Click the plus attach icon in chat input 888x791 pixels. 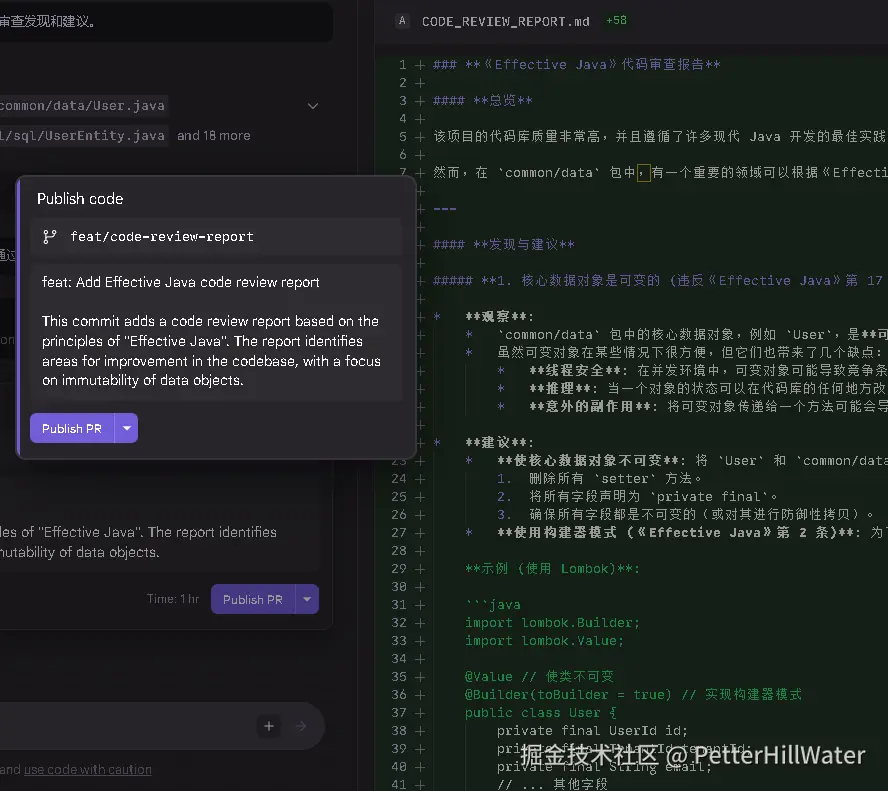coord(269,726)
